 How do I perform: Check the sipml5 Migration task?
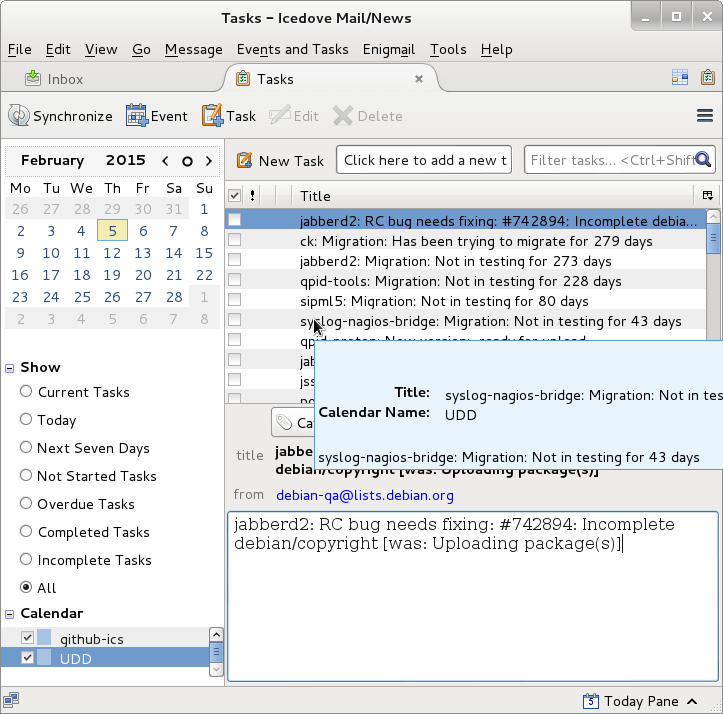pos(234,300)
